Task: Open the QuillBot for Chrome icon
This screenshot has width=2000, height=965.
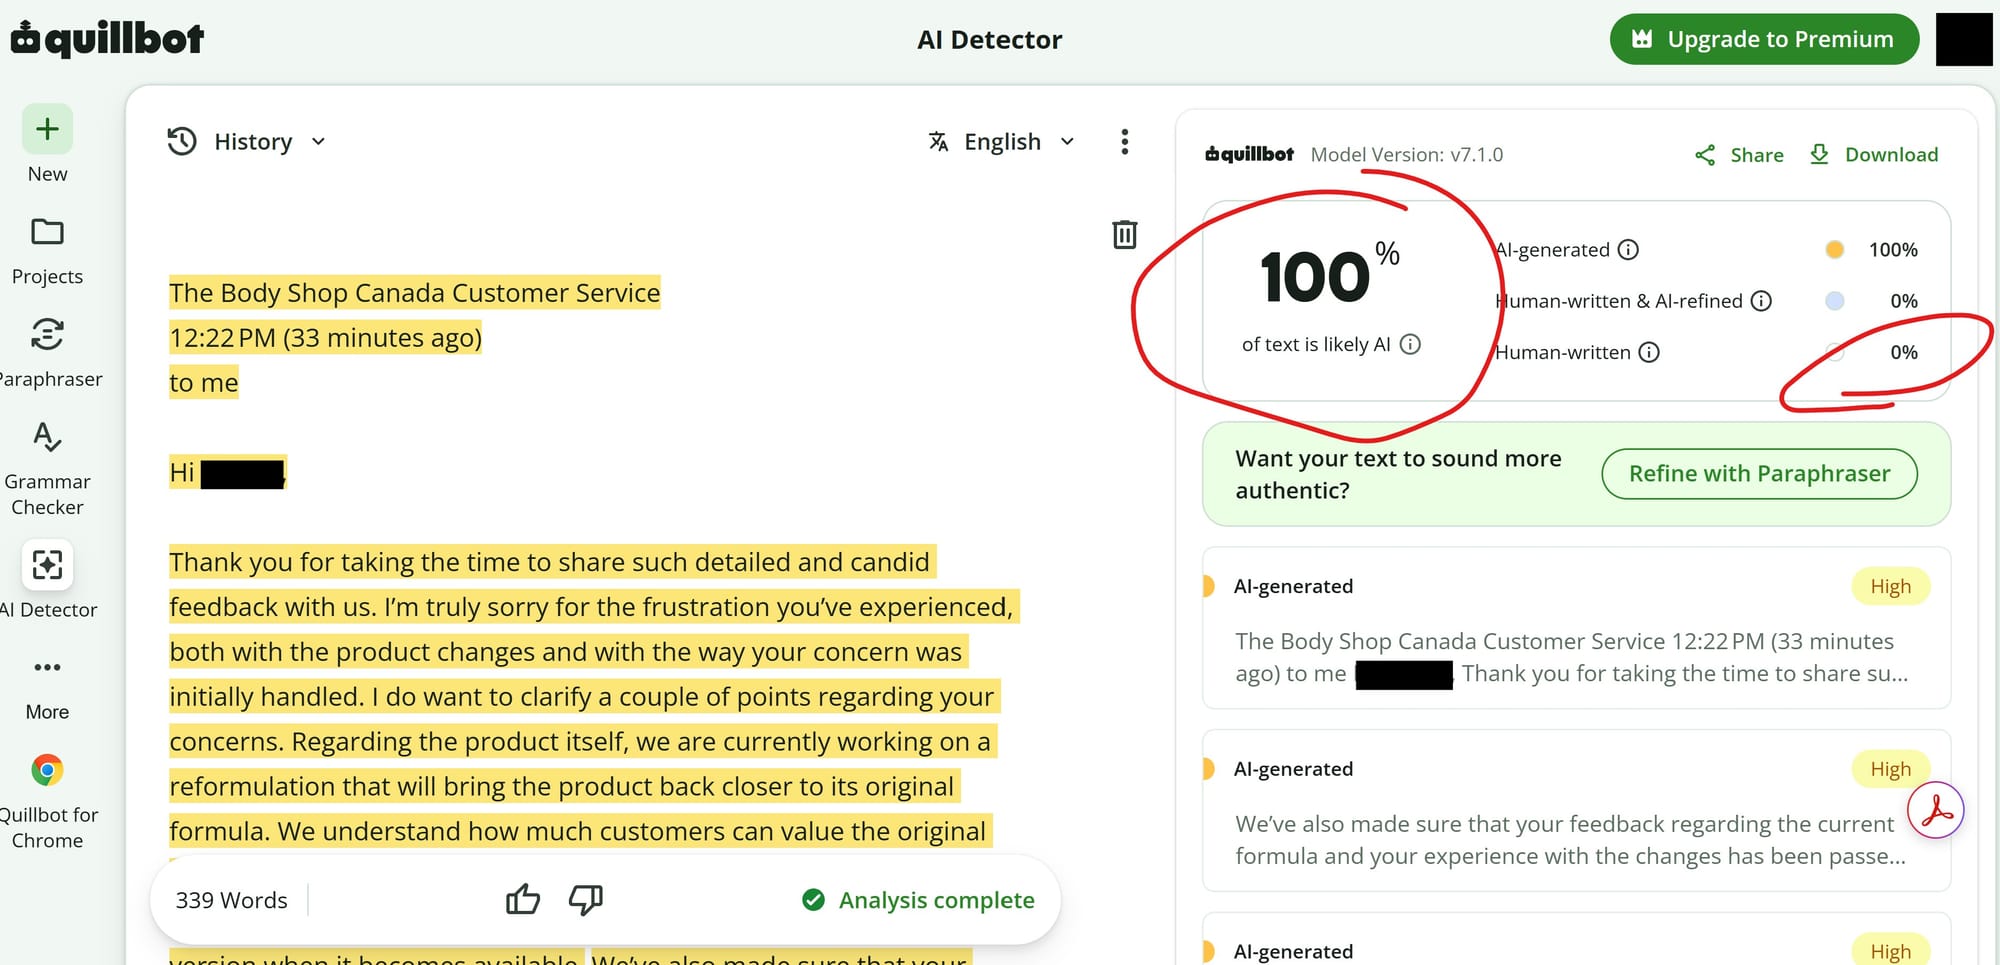Action: pos(47,770)
